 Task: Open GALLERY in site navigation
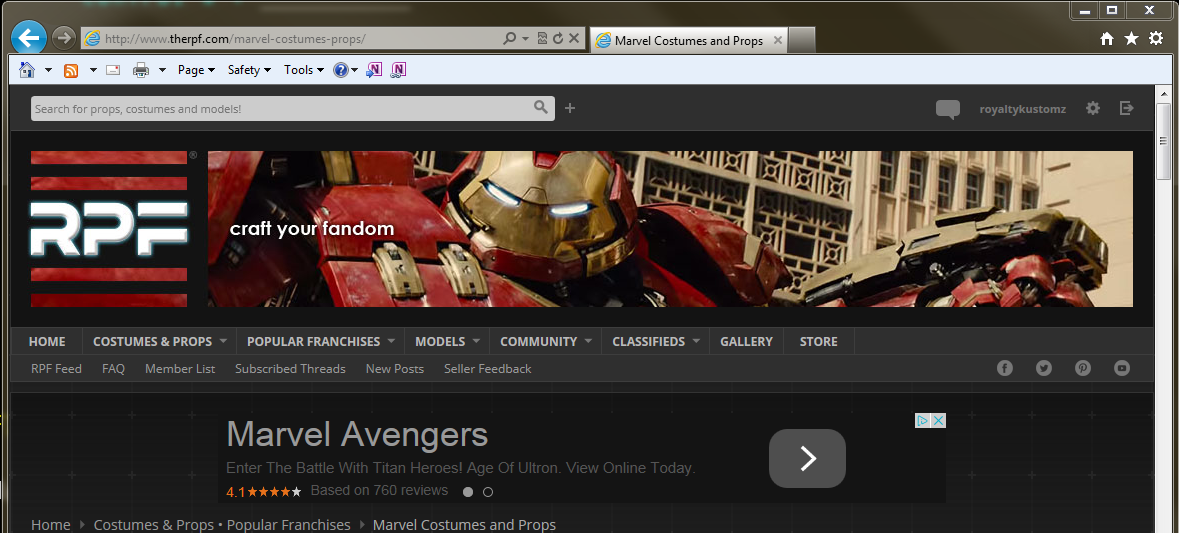coord(746,341)
